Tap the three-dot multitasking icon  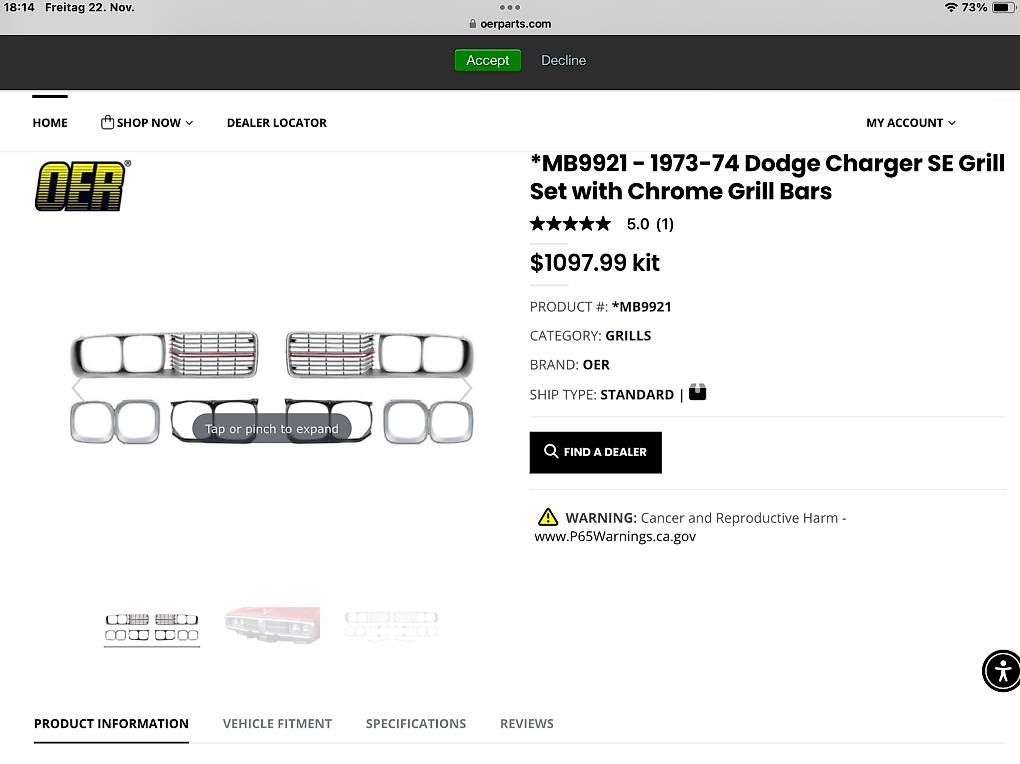(510, 7)
